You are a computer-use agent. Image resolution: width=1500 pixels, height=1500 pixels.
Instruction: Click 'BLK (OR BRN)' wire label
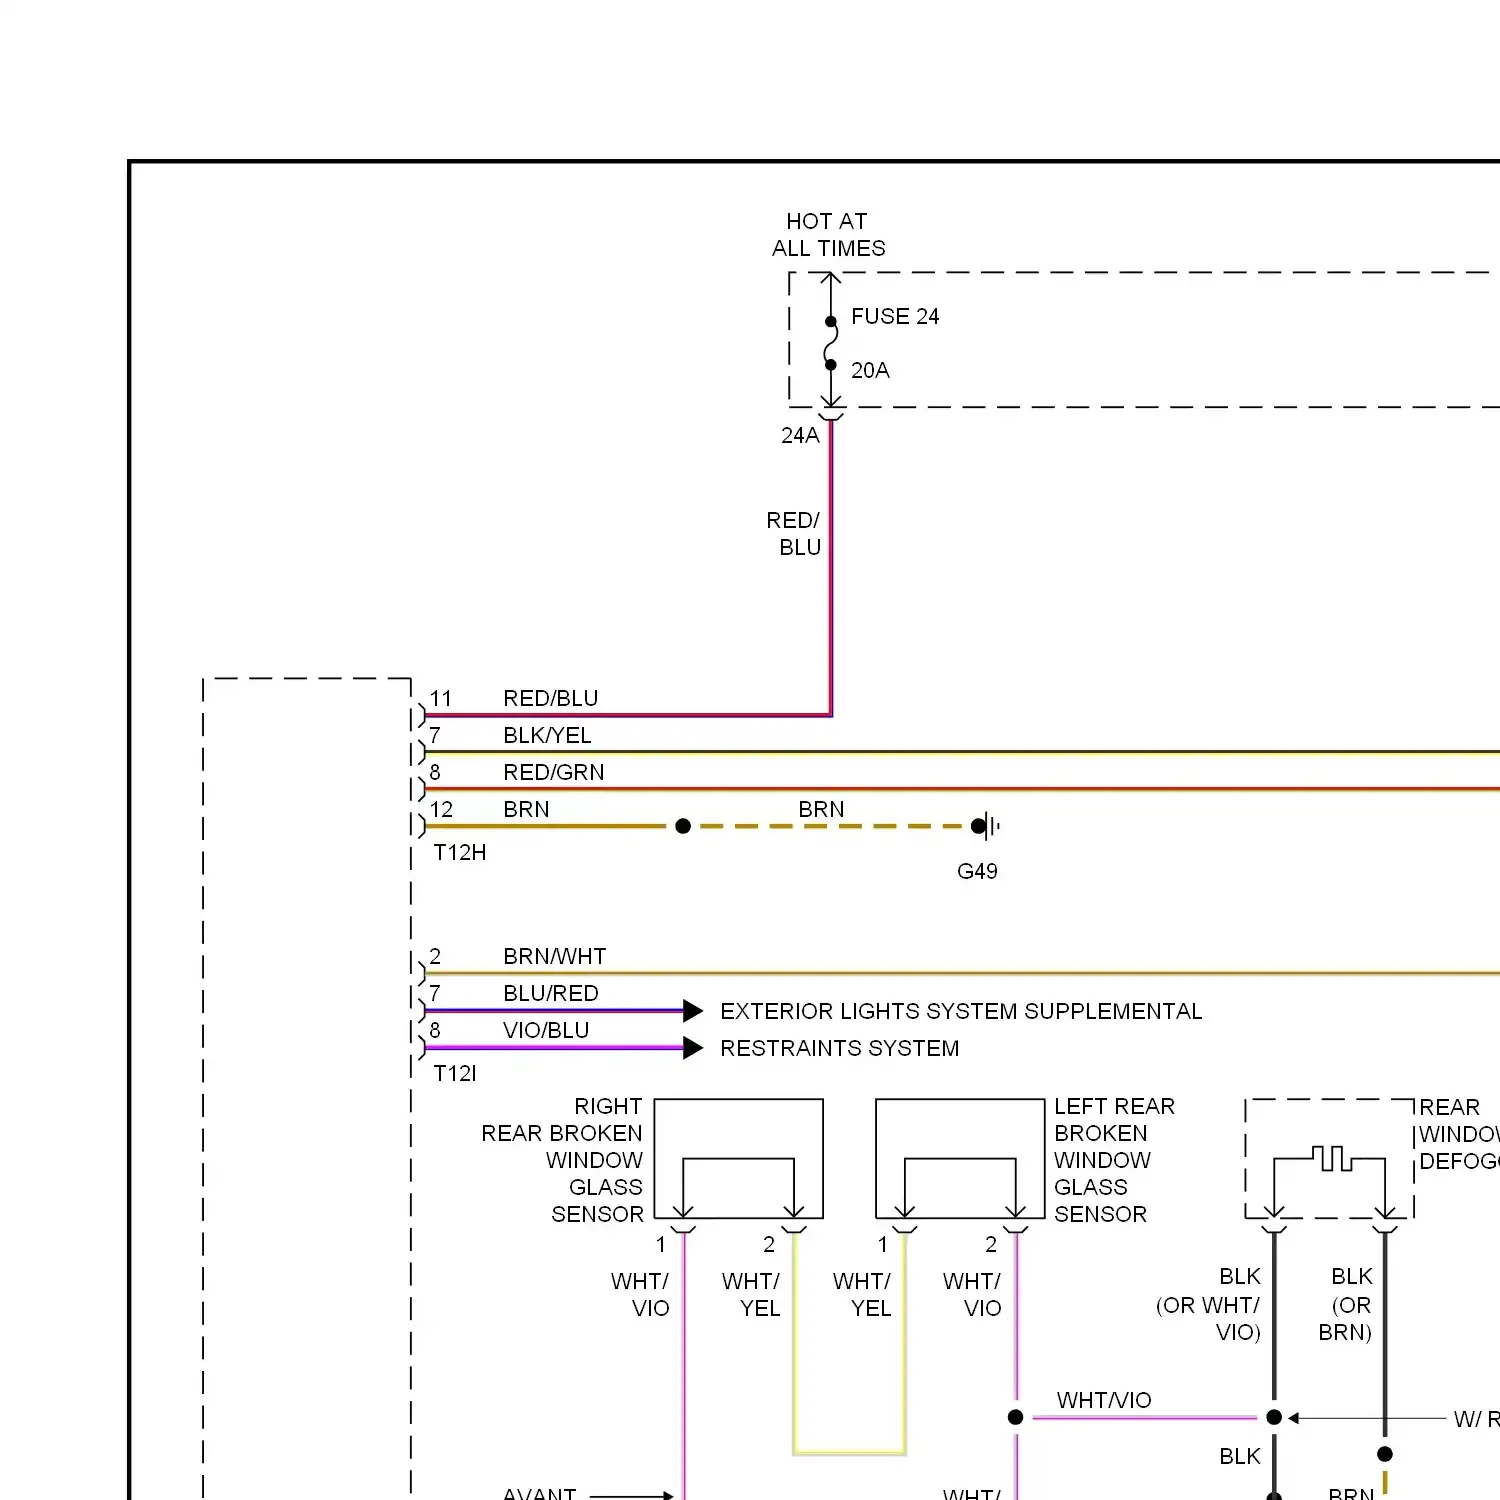point(1346,1305)
